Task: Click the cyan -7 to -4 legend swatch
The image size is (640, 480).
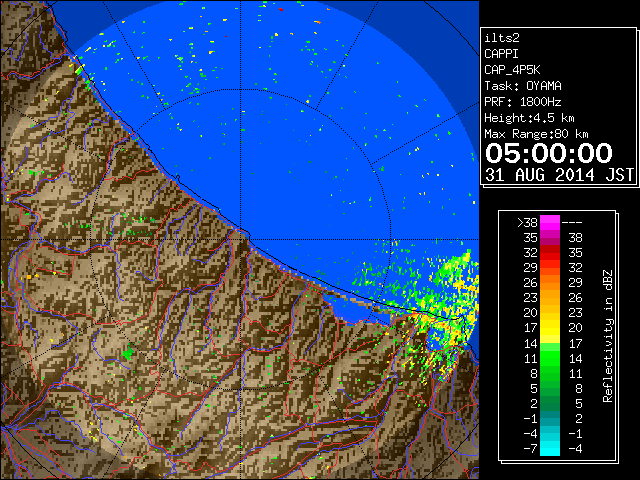Action: 550,448
